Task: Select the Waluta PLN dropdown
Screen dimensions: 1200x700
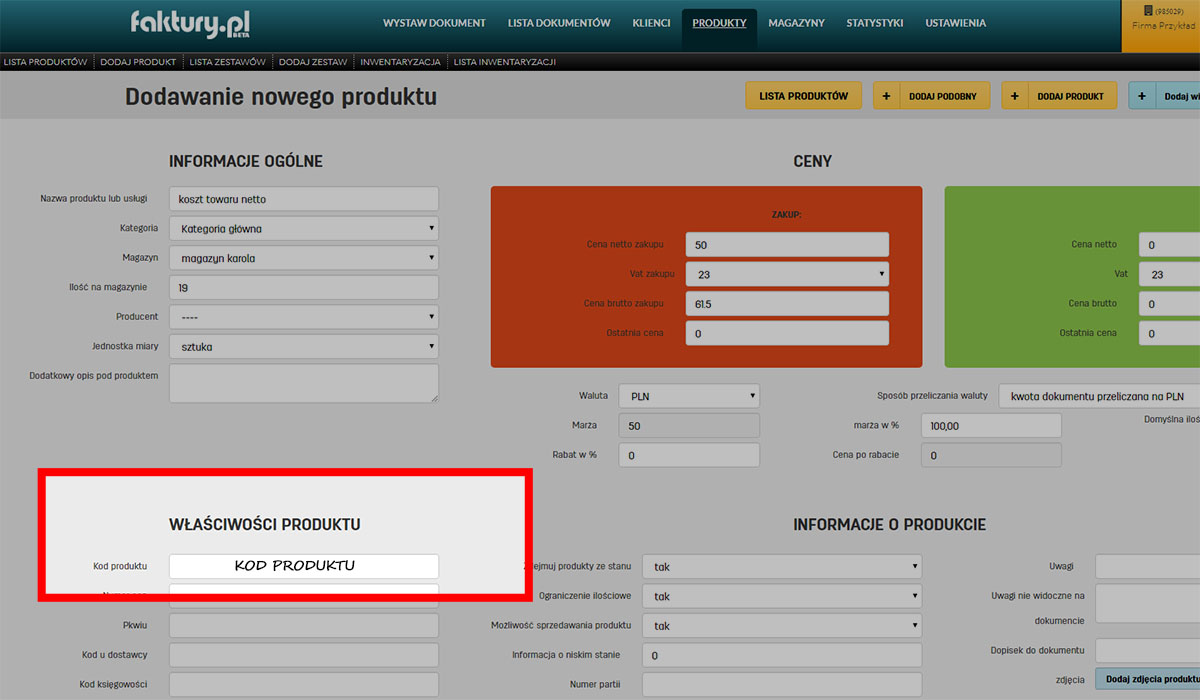Action: tap(689, 396)
